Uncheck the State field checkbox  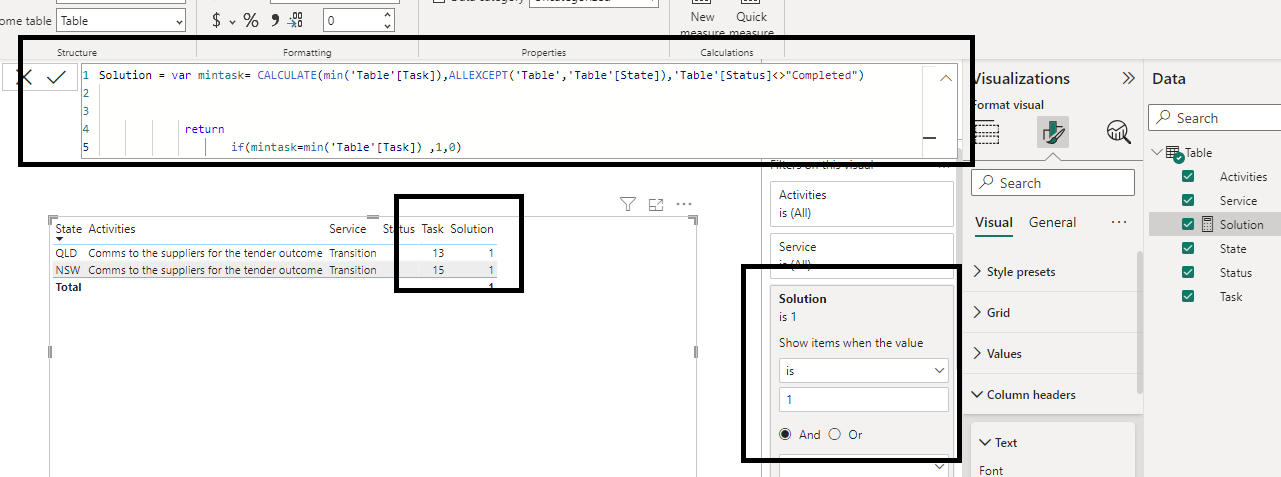1188,248
